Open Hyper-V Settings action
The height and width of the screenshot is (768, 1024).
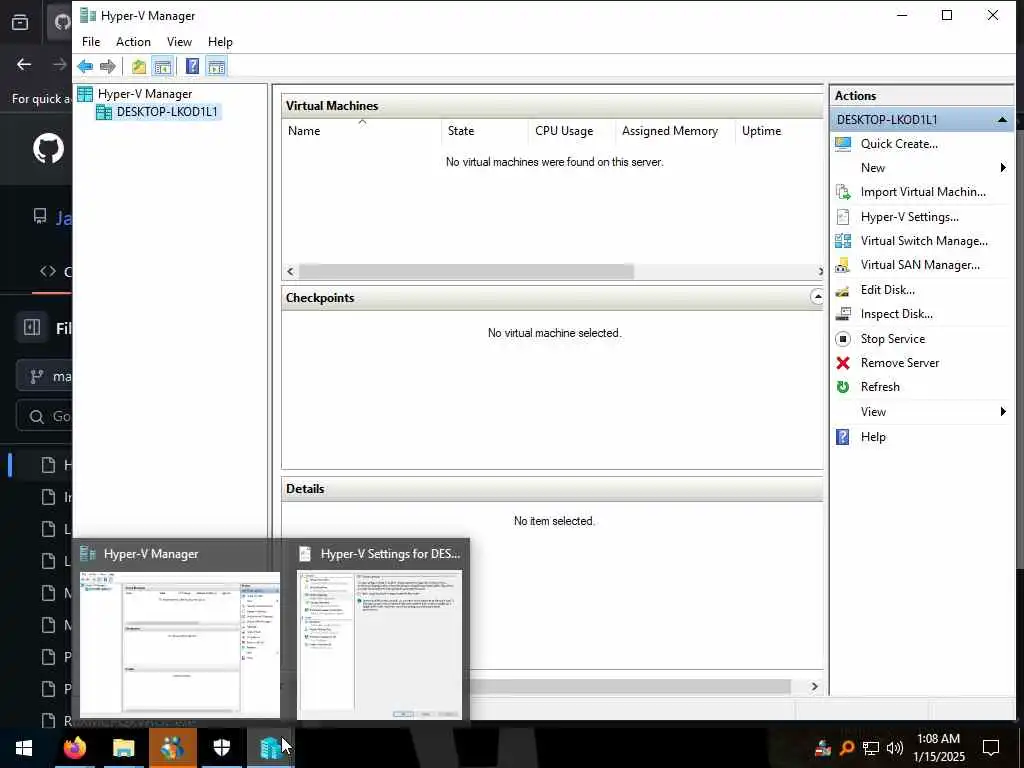tap(909, 217)
